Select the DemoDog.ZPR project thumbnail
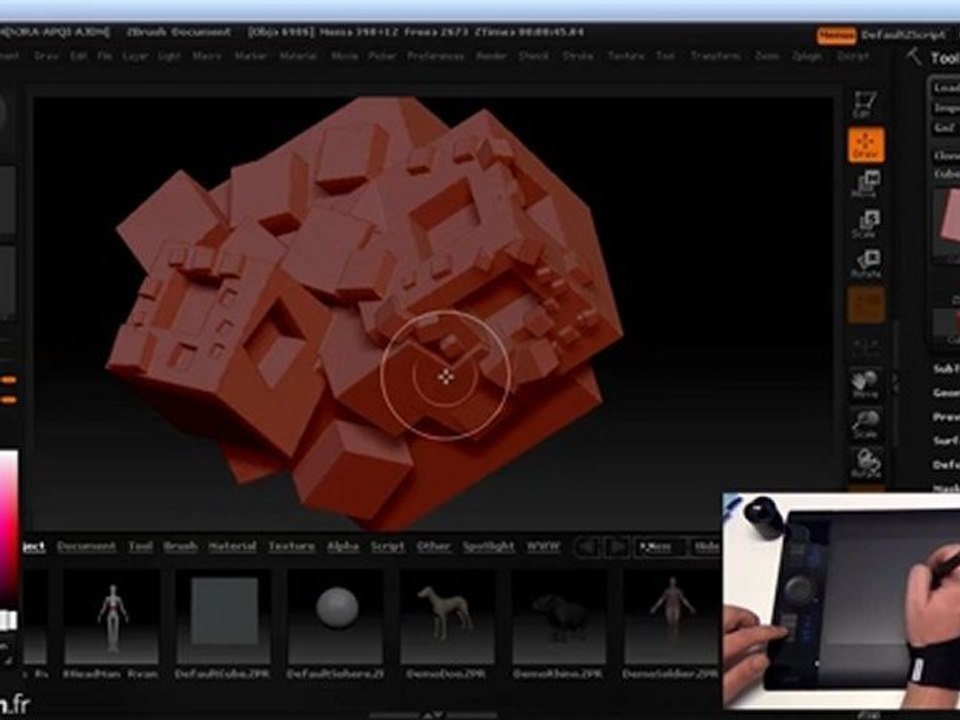The height and width of the screenshot is (720, 960). pyautogui.click(x=447, y=618)
